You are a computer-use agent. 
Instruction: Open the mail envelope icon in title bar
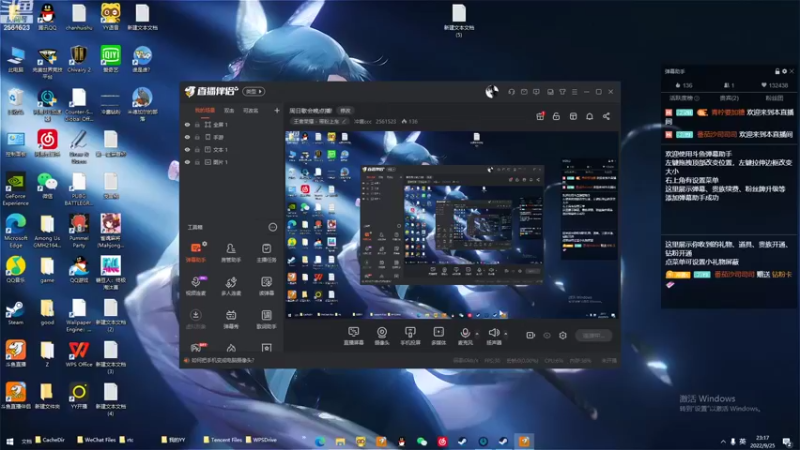point(524,92)
